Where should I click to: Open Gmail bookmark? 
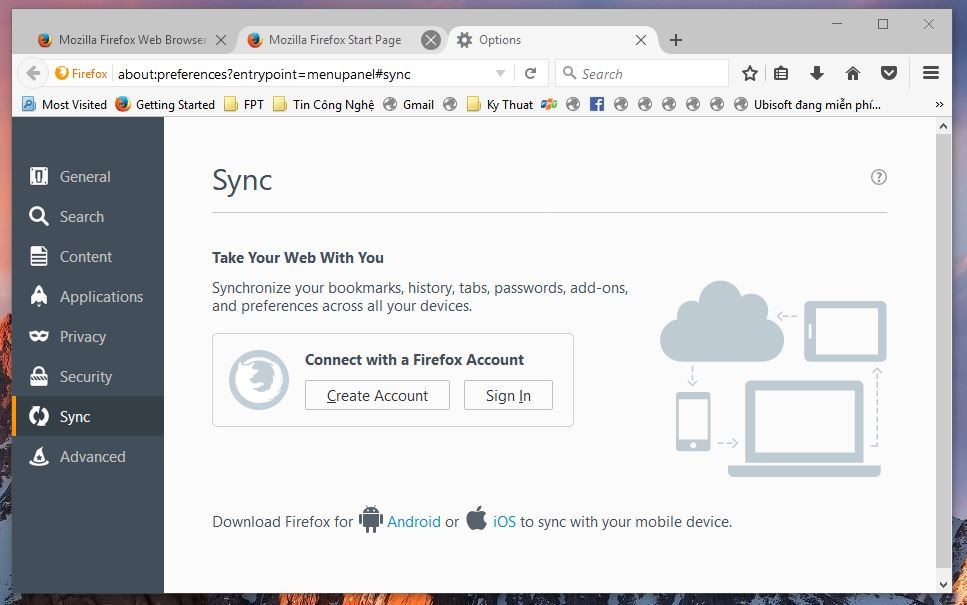(409, 104)
